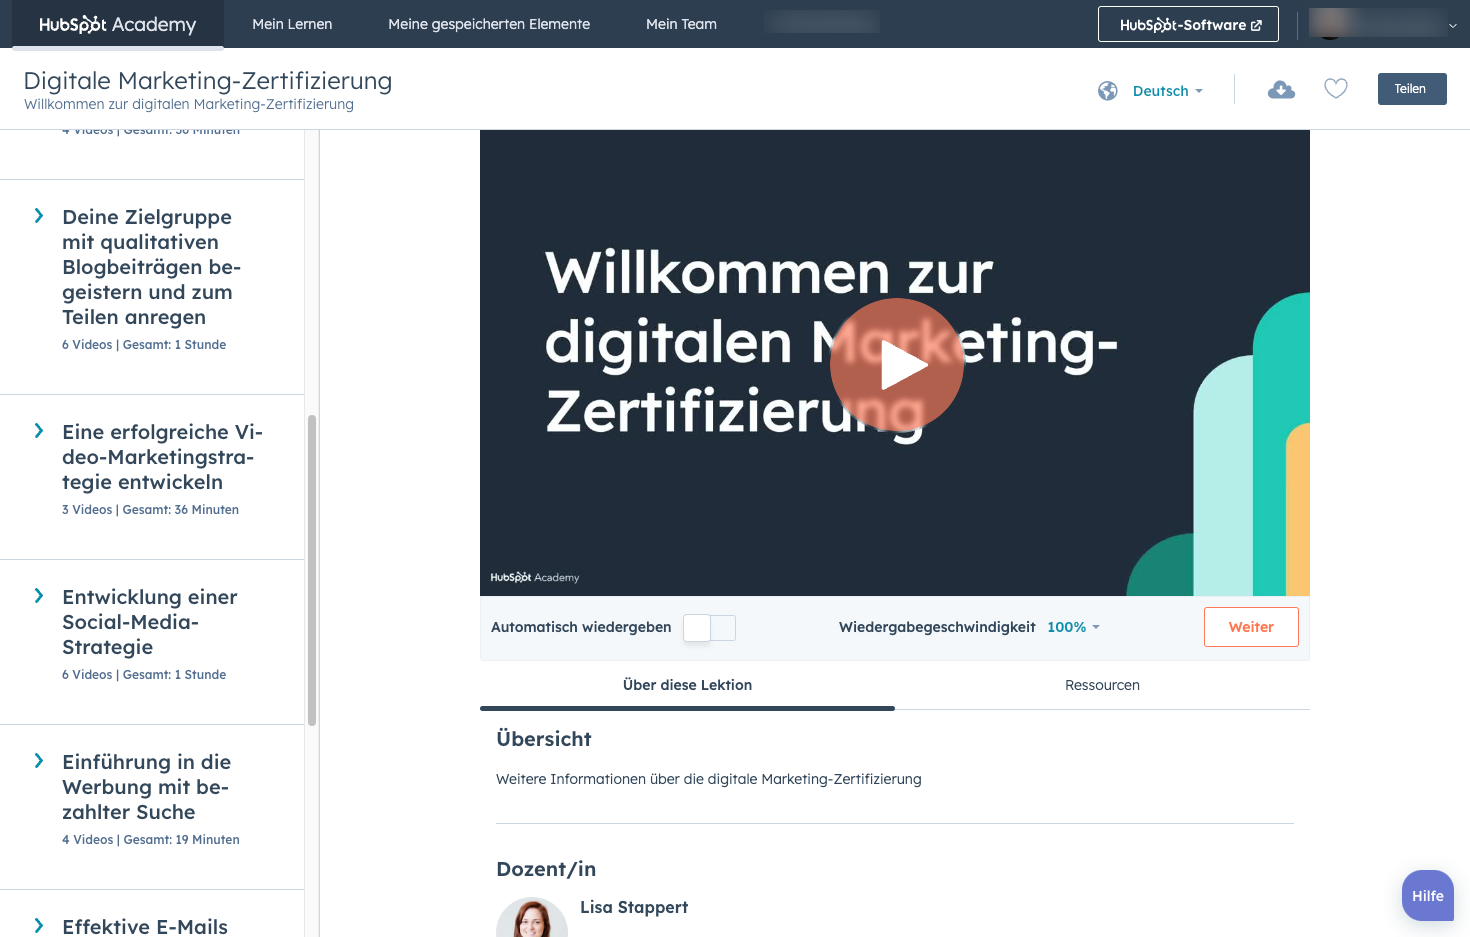Play the welcome video
This screenshot has width=1470, height=937.
pos(896,365)
